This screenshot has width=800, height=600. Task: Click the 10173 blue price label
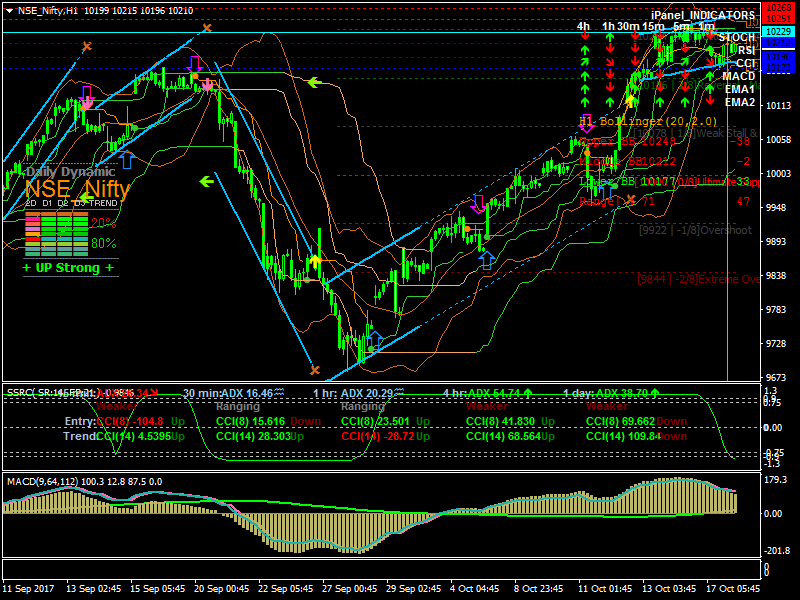[x=778, y=67]
